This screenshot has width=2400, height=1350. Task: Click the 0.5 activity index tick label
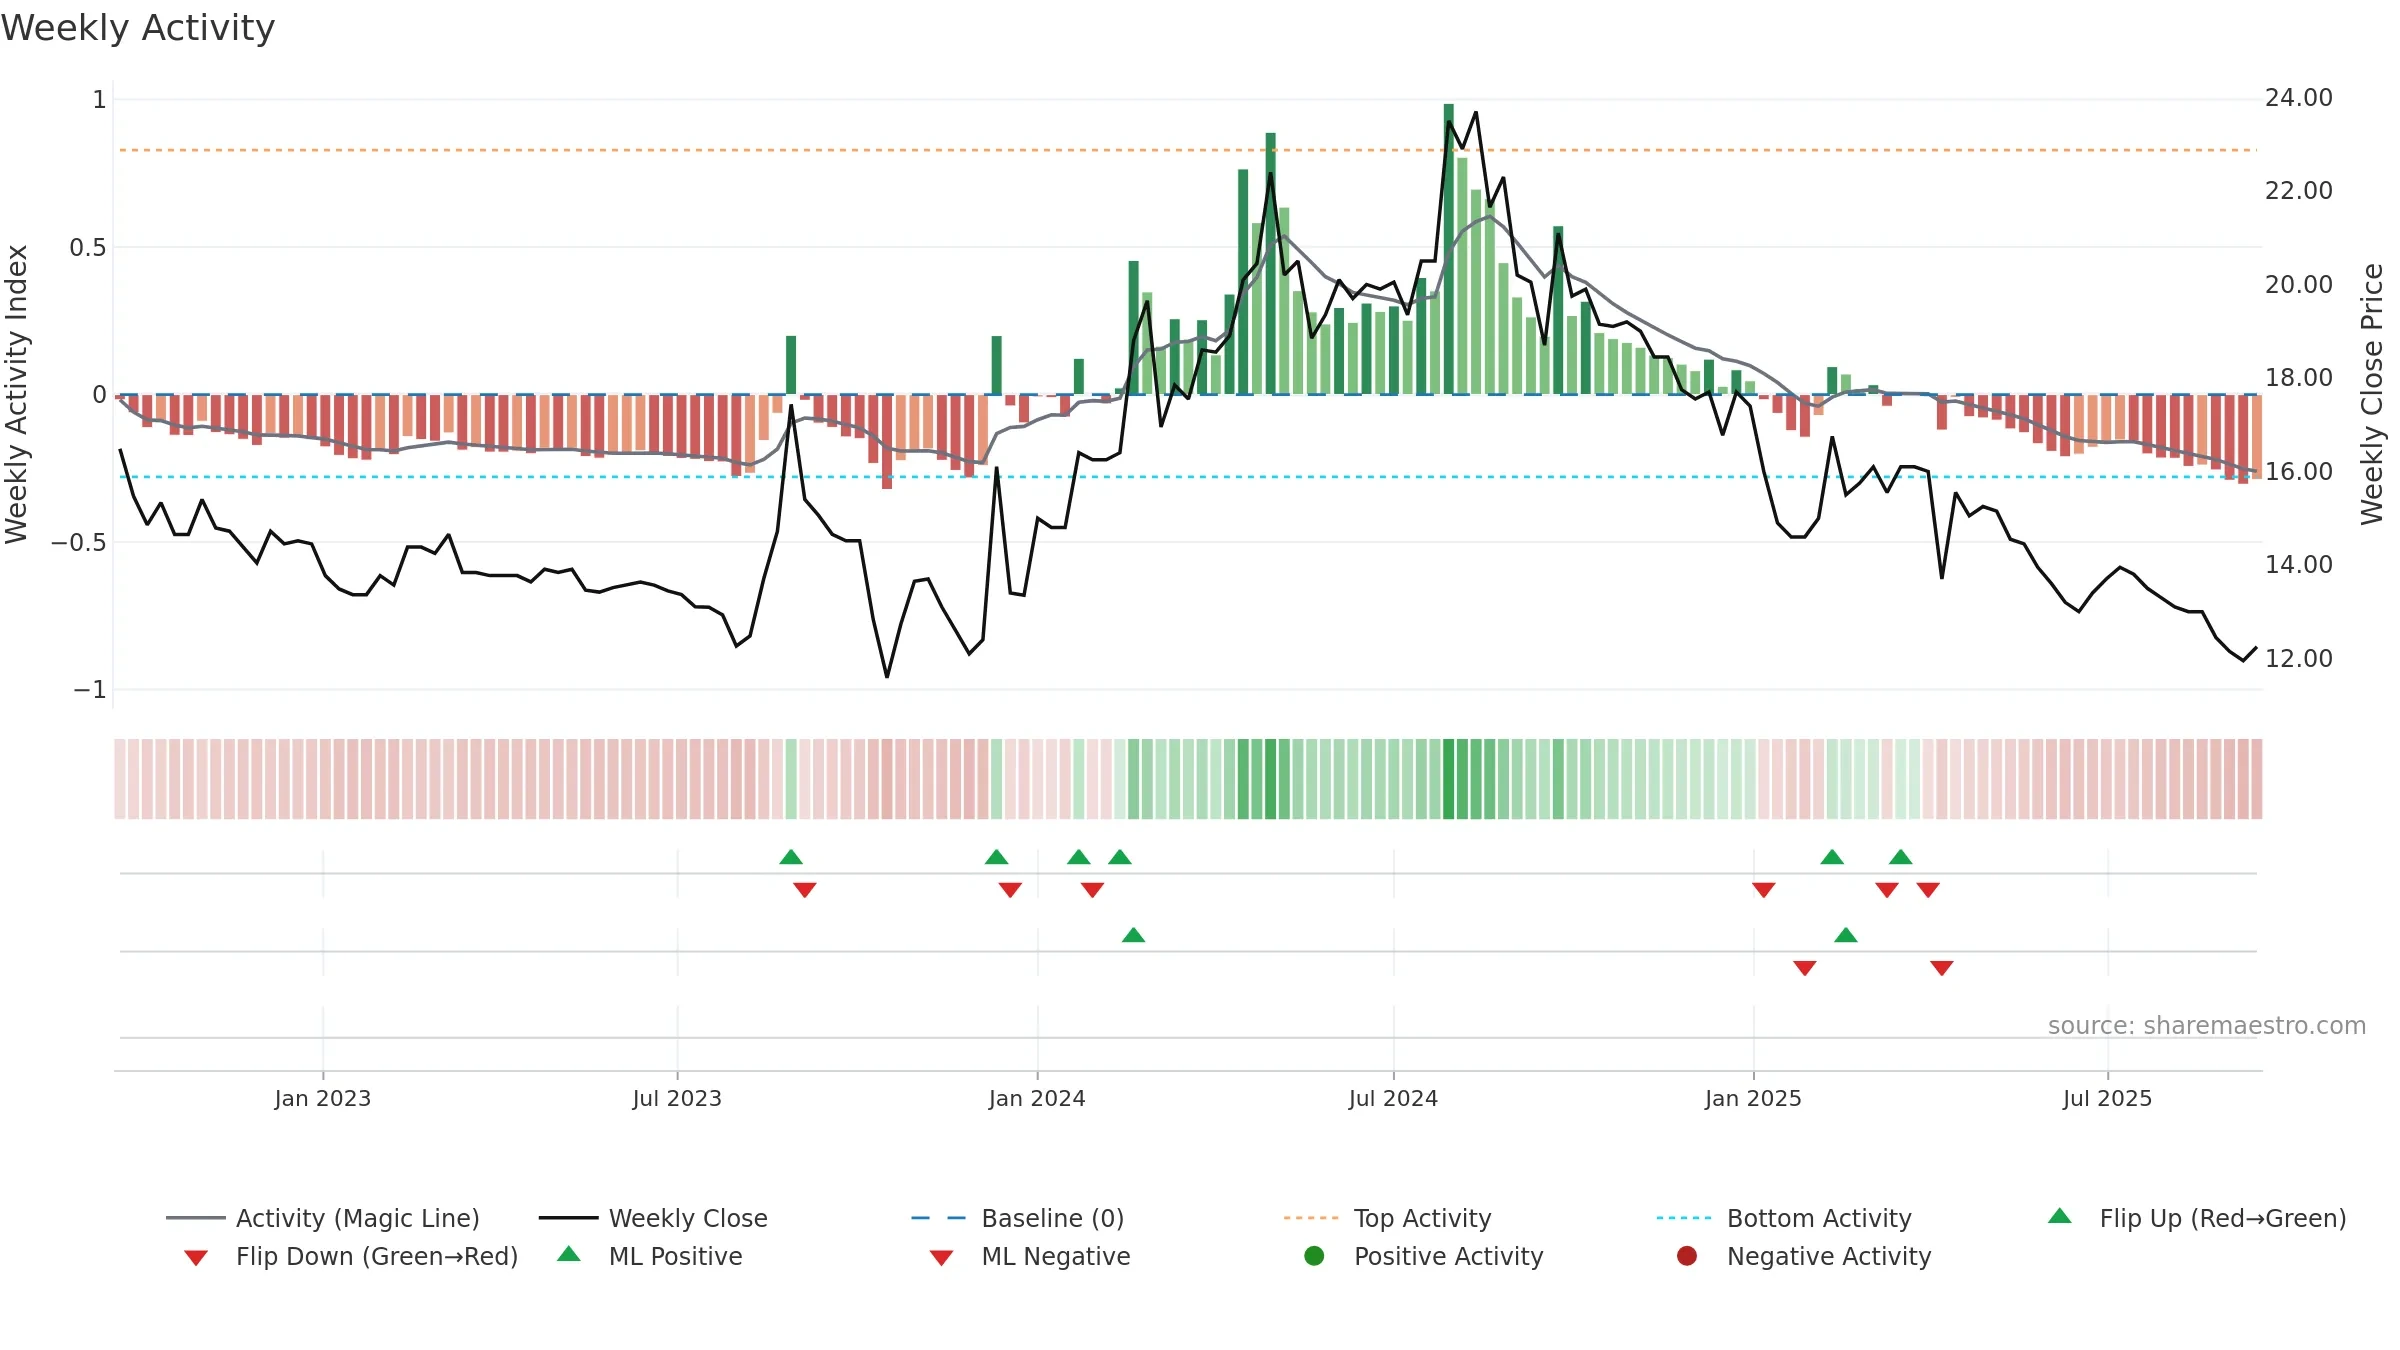click(x=88, y=247)
